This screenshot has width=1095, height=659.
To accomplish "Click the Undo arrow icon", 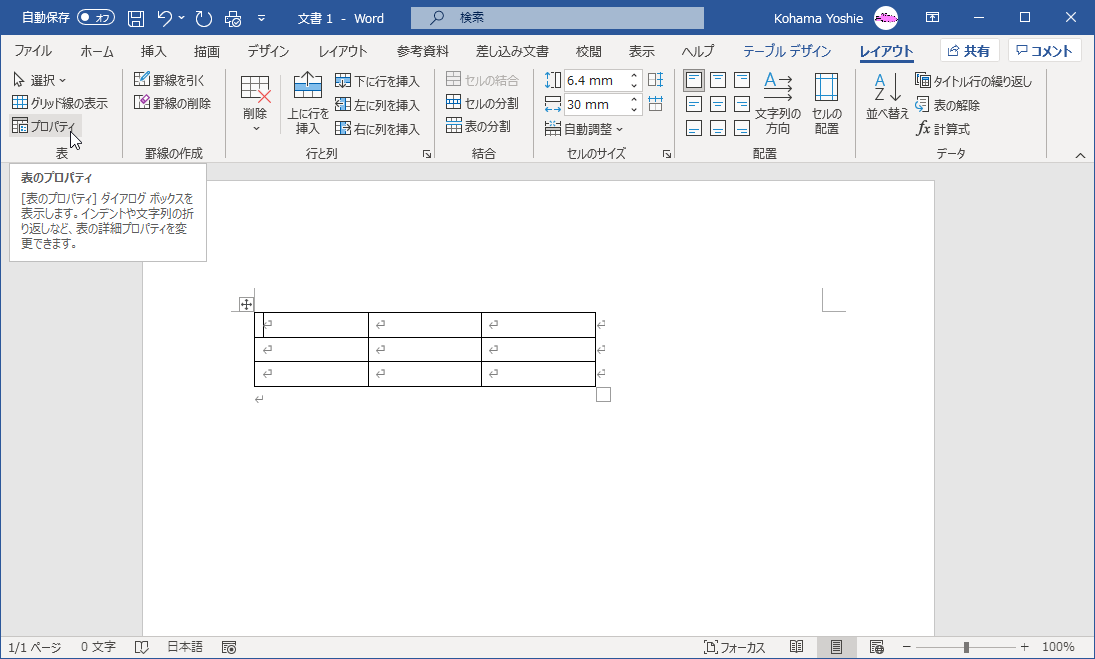I will point(165,18).
